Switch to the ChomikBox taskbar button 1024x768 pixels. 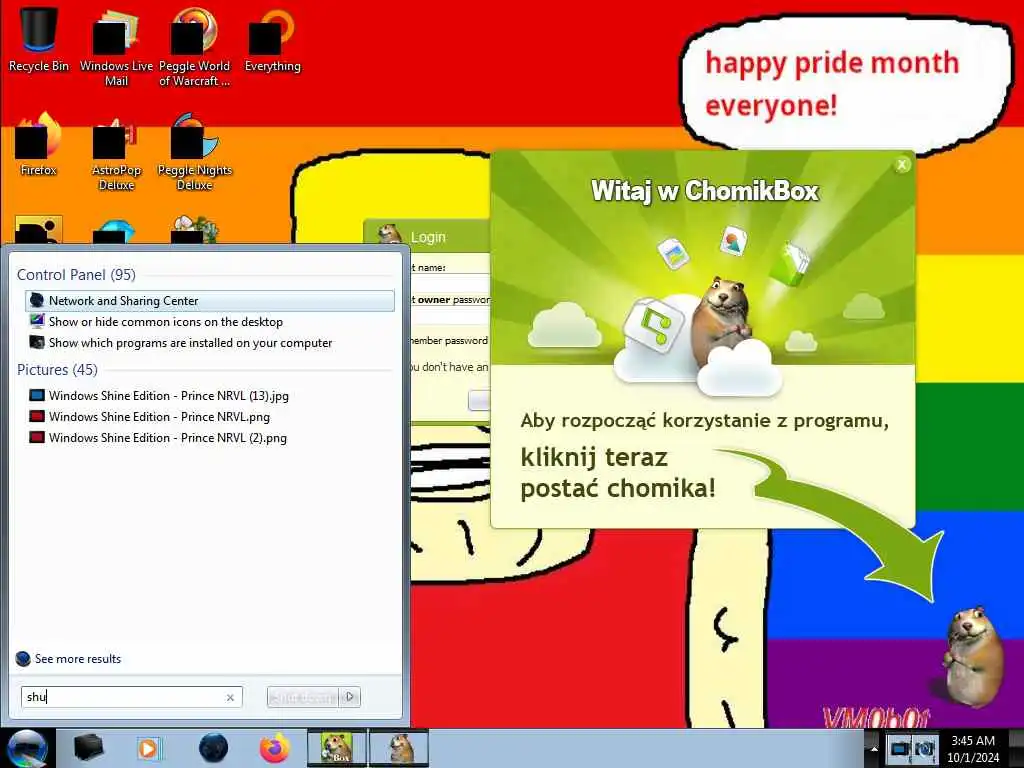pos(336,748)
